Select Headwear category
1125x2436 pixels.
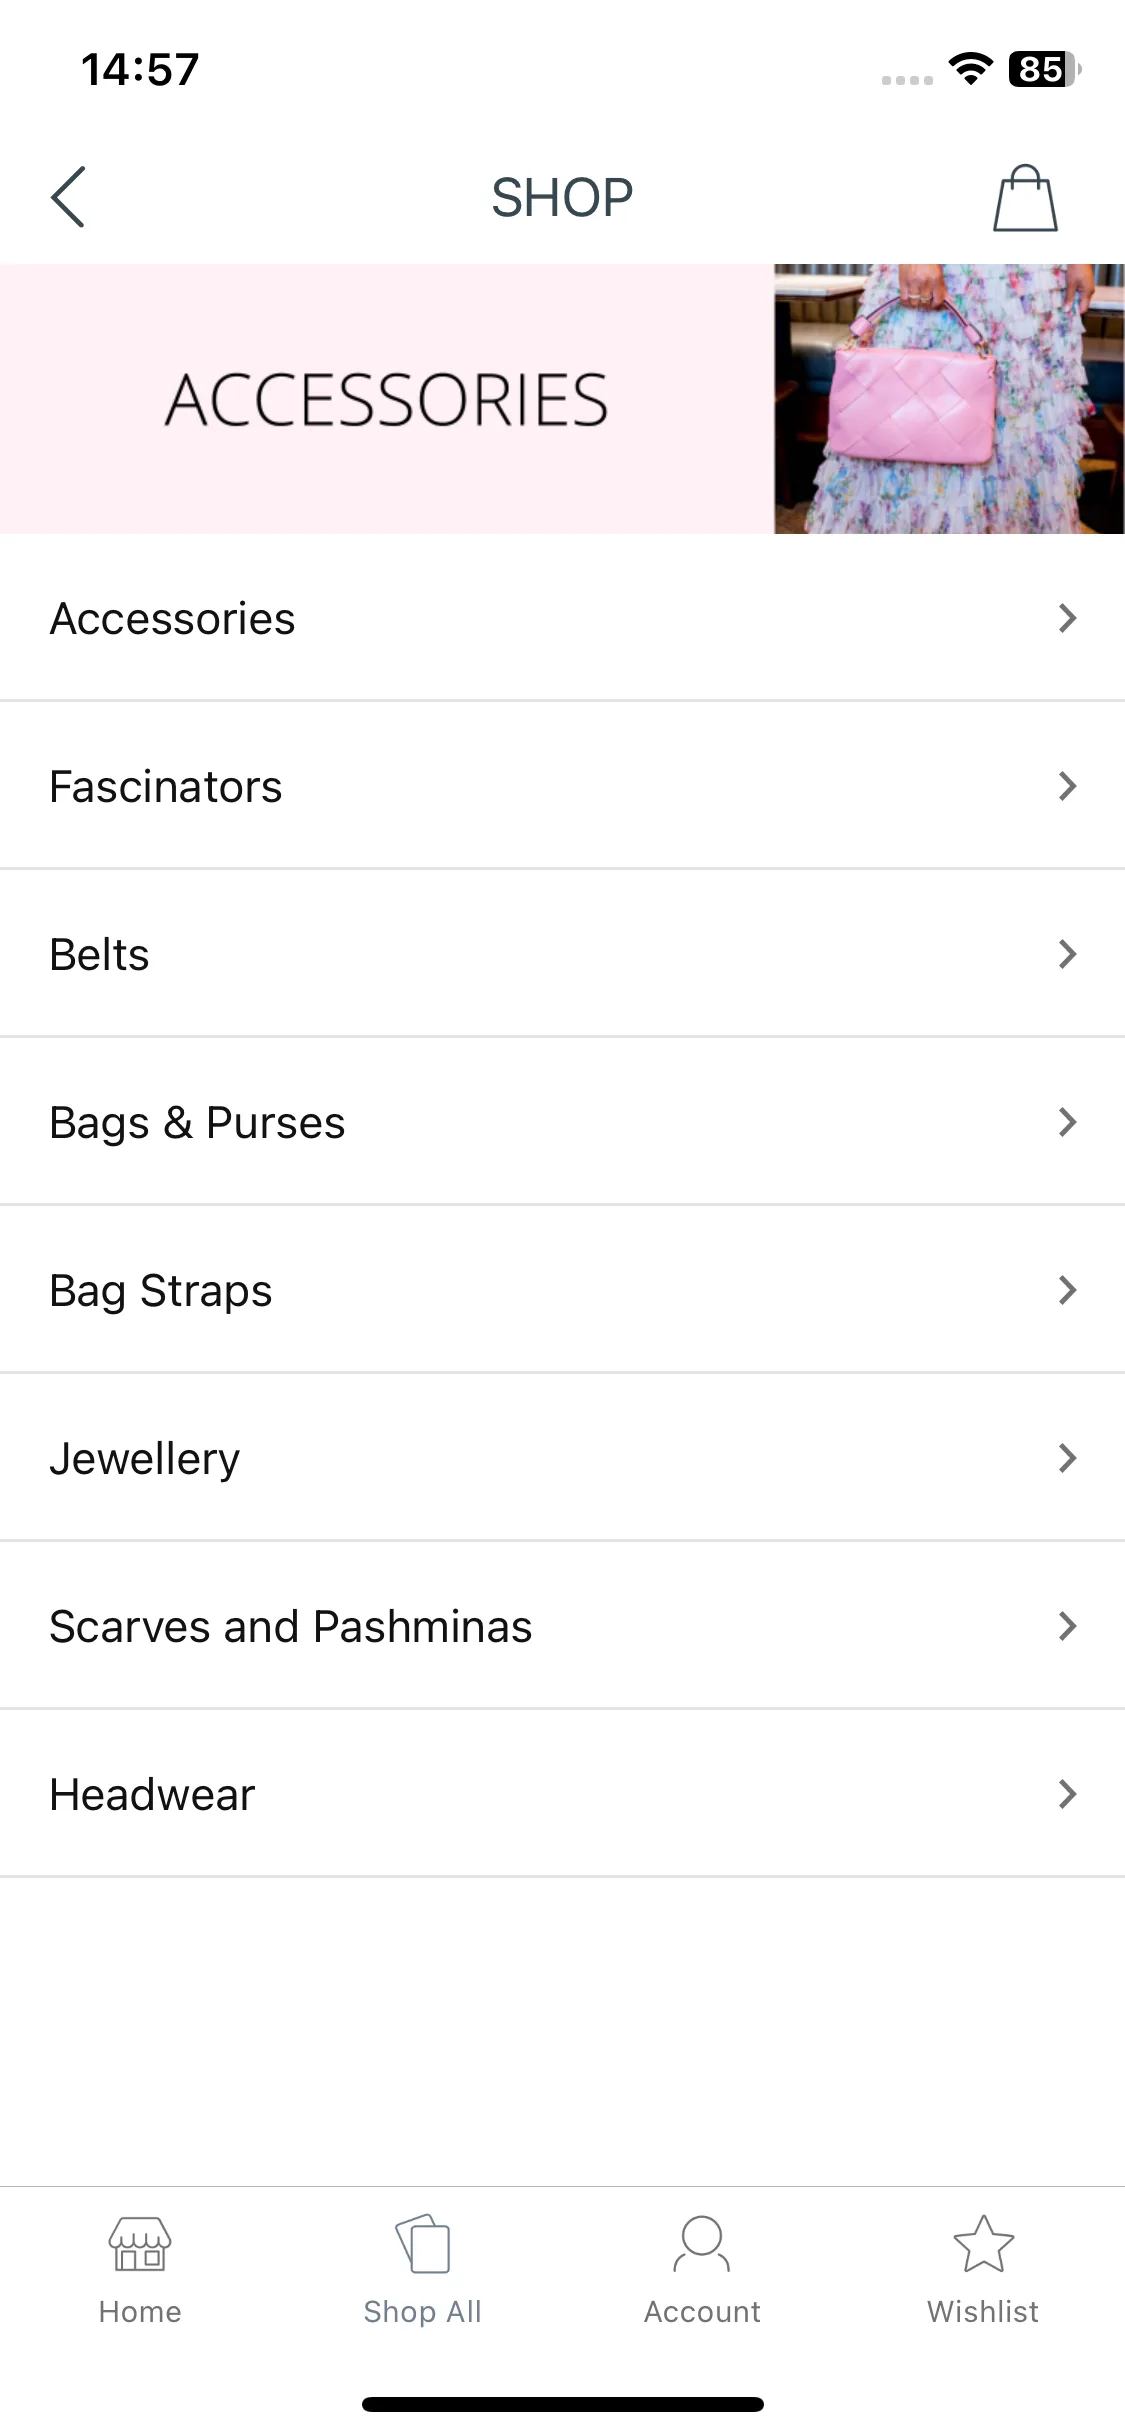[562, 1794]
